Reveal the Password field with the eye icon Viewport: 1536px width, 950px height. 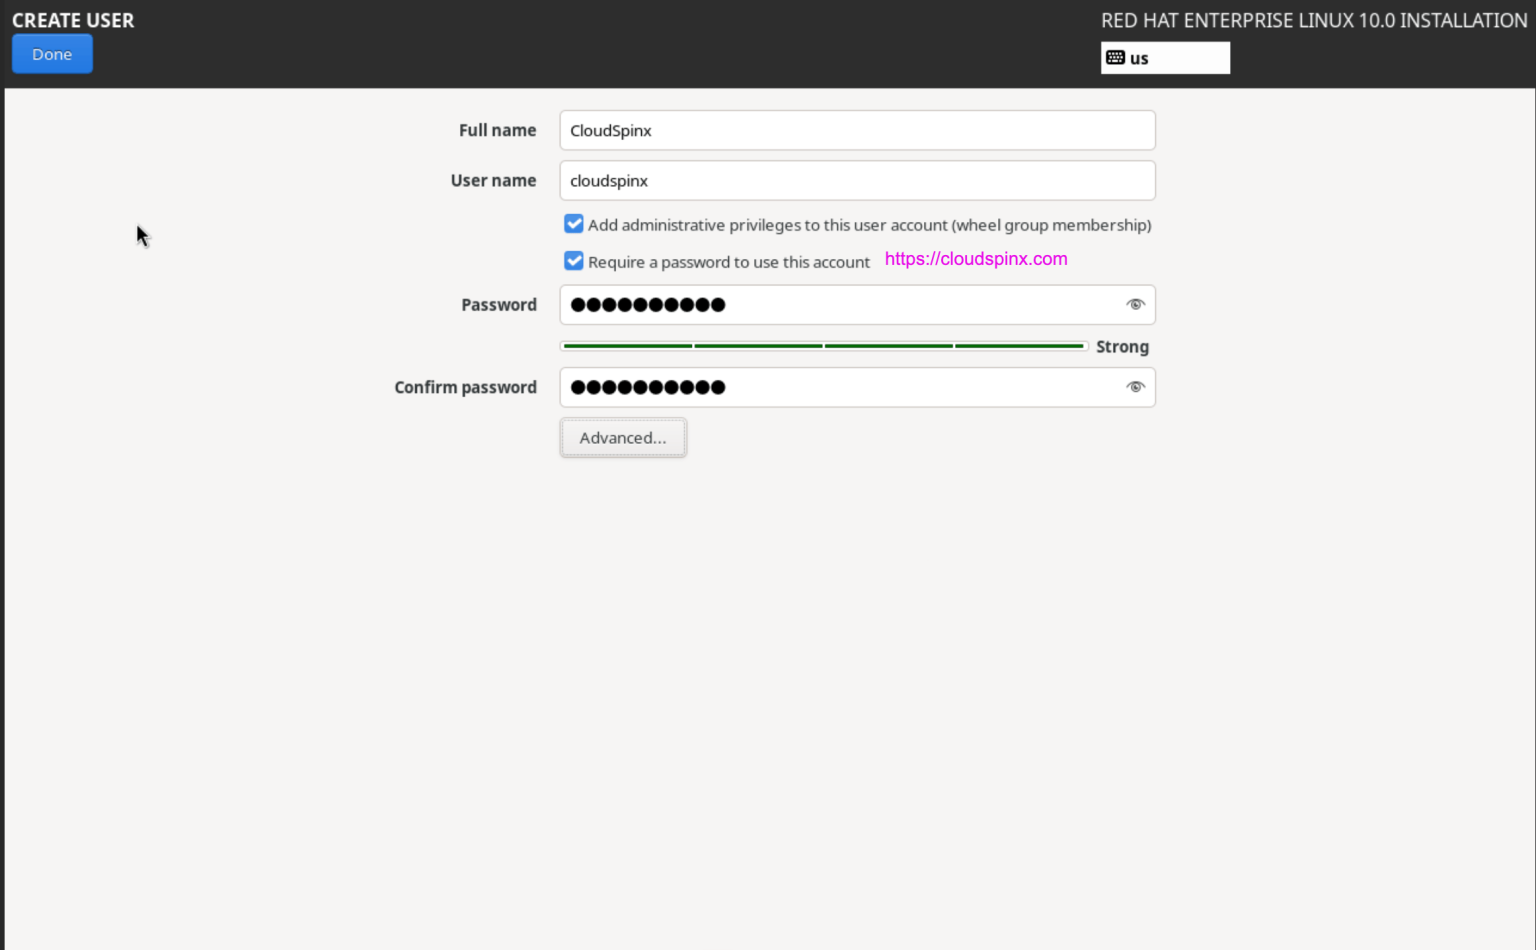click(1135, 304)
